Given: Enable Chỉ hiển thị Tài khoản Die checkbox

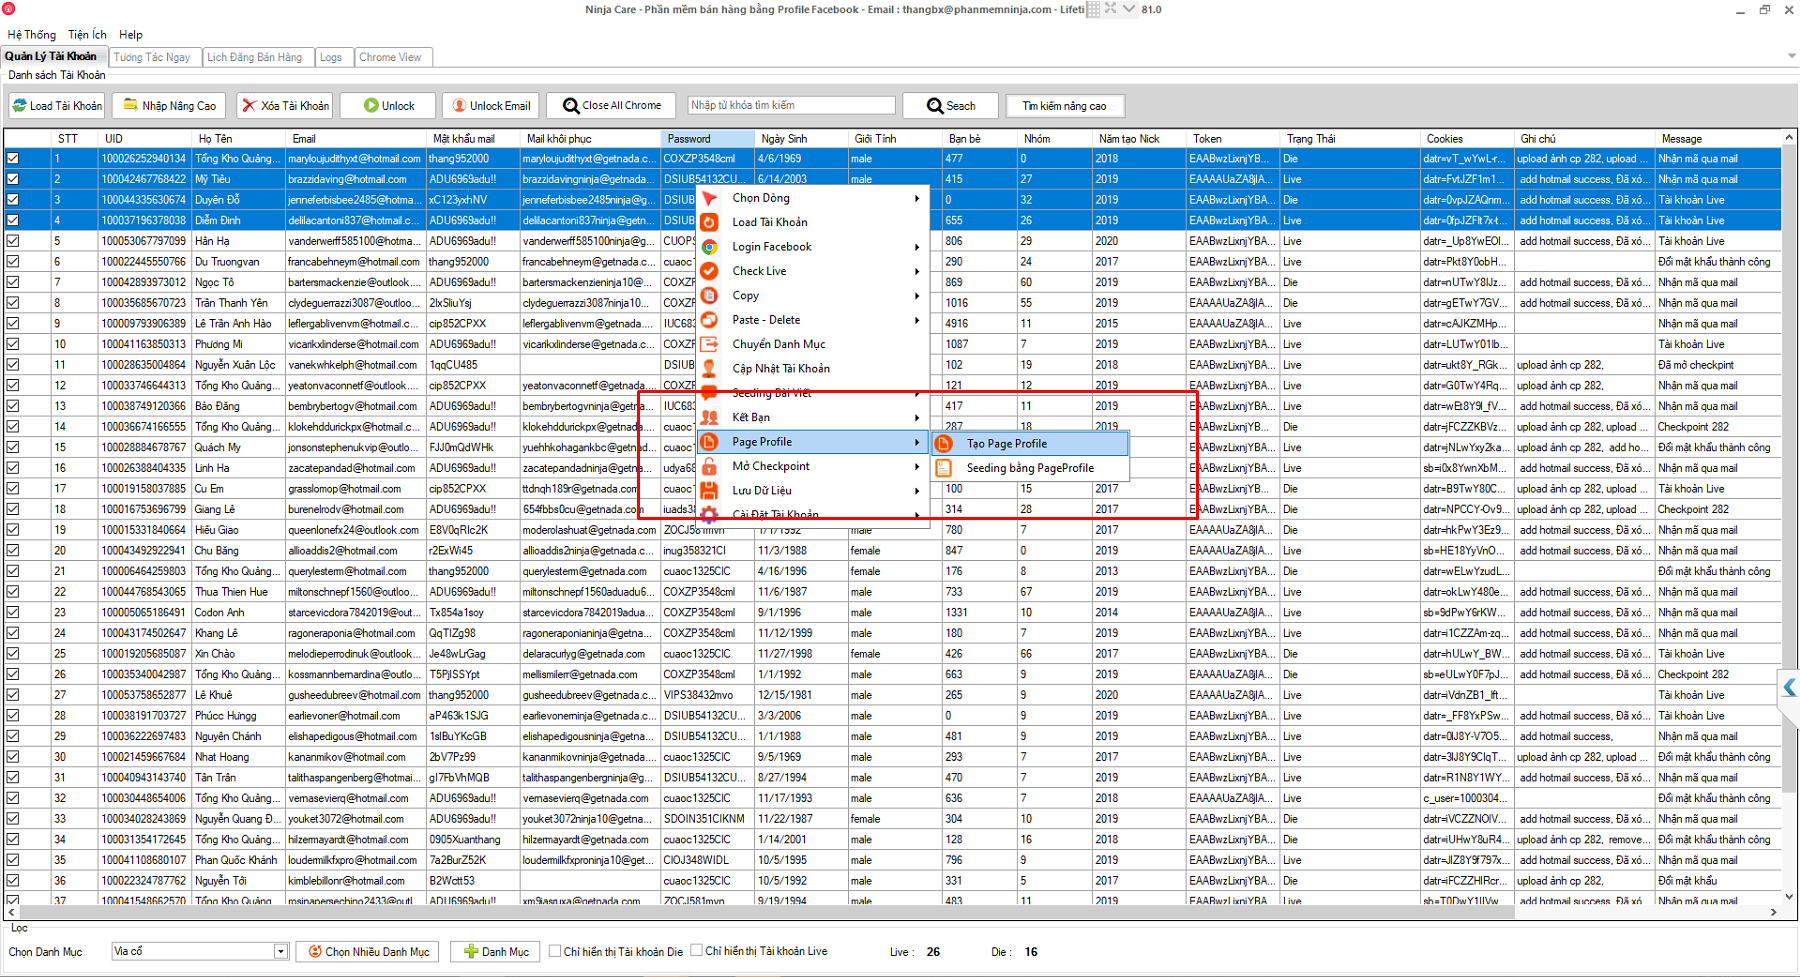Looking at the screenshot, I should click(x=554, y=951).
